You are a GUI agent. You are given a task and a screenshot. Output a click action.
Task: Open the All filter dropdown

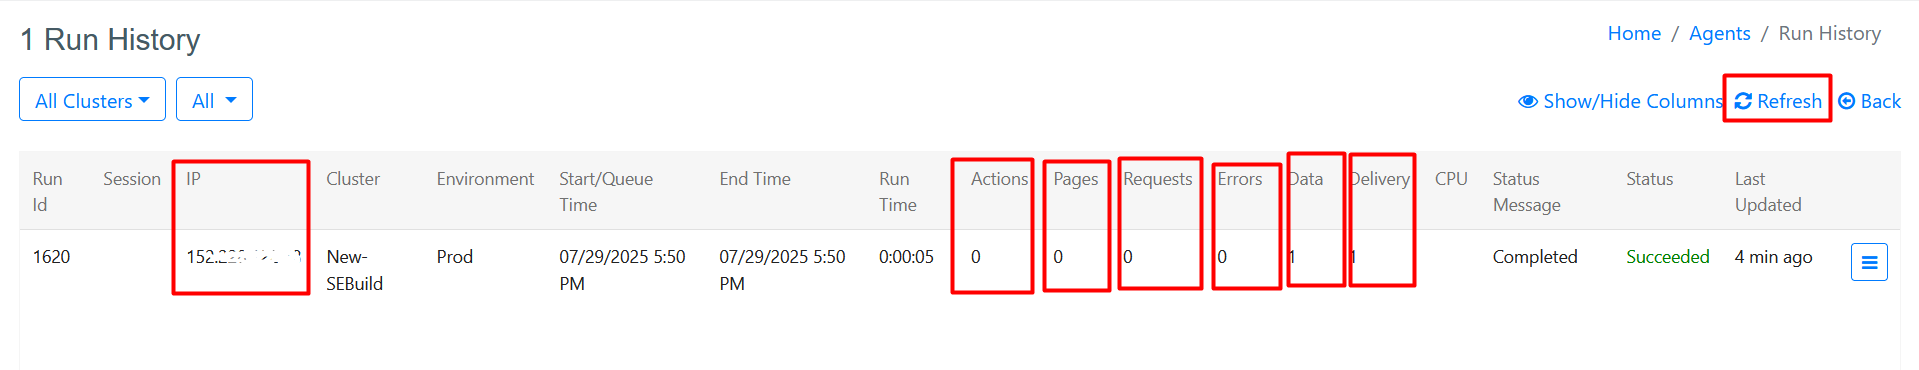[214, 100]
